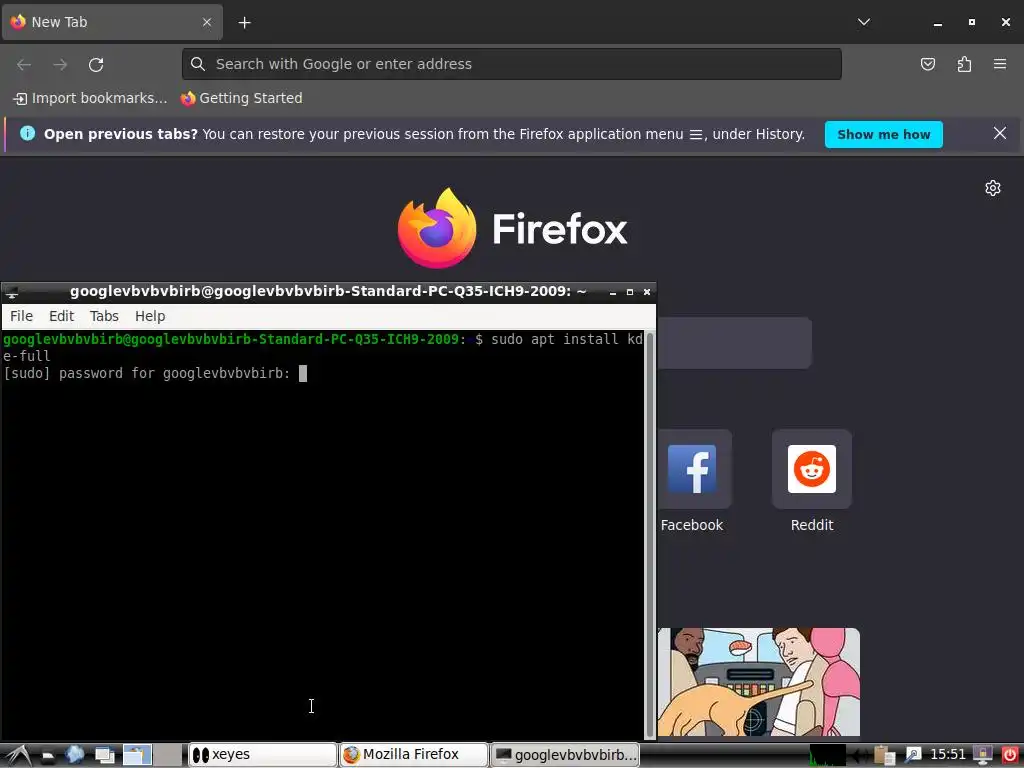Open the search magnifier tray icon
The image size is (1024, 768).
[912, 756]
